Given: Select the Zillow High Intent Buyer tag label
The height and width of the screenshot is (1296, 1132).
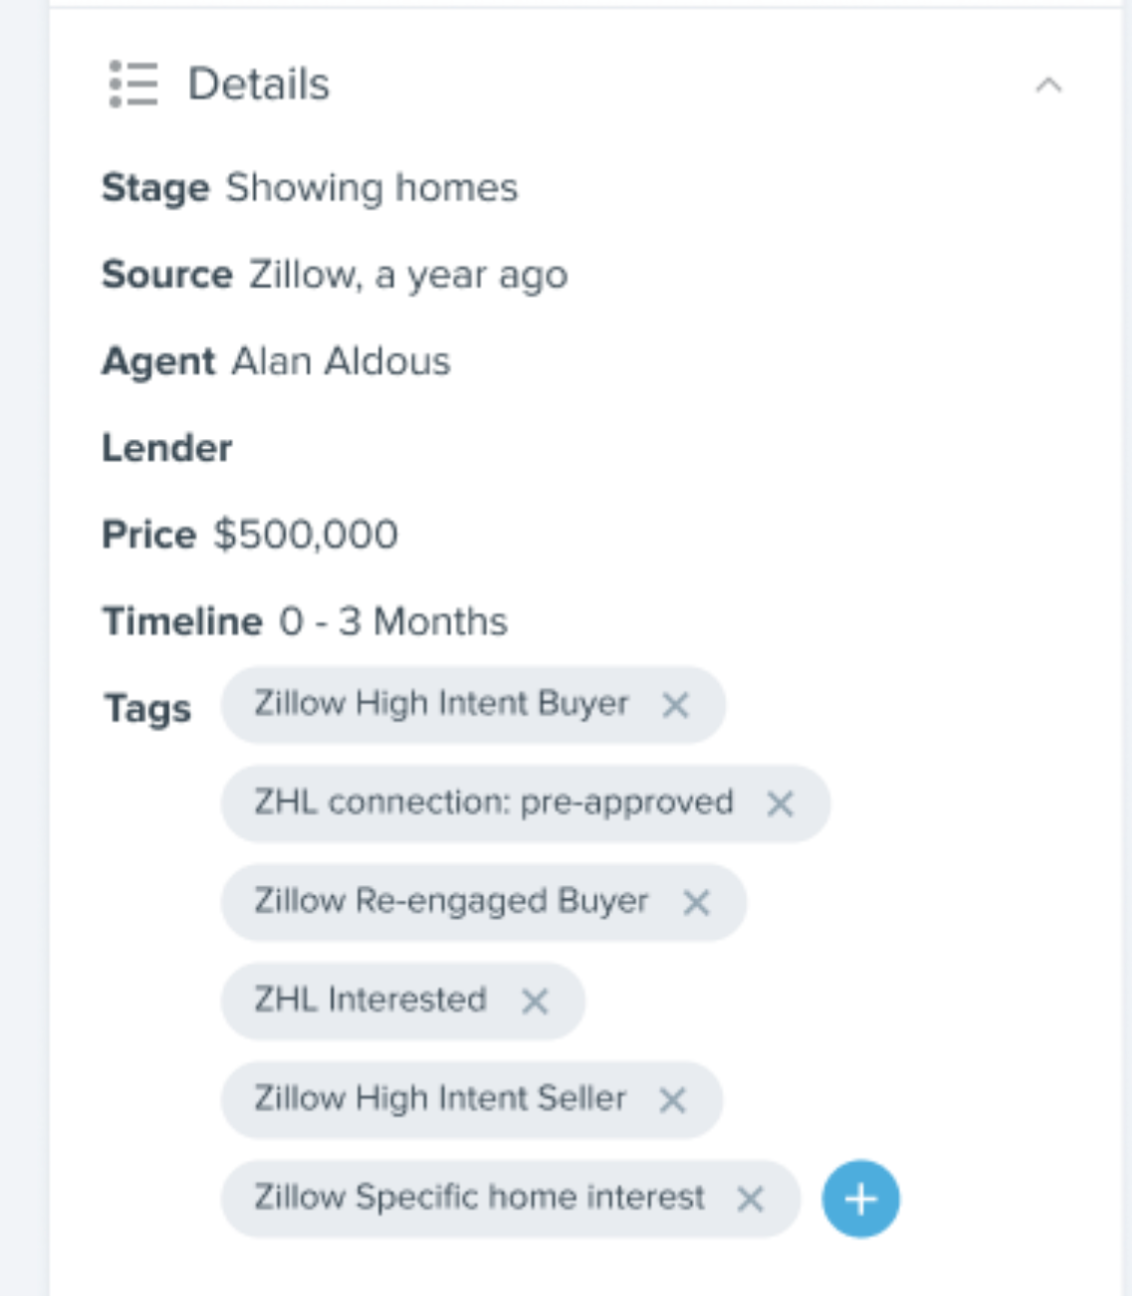Looking at the screenshot, I should (441, 704).
